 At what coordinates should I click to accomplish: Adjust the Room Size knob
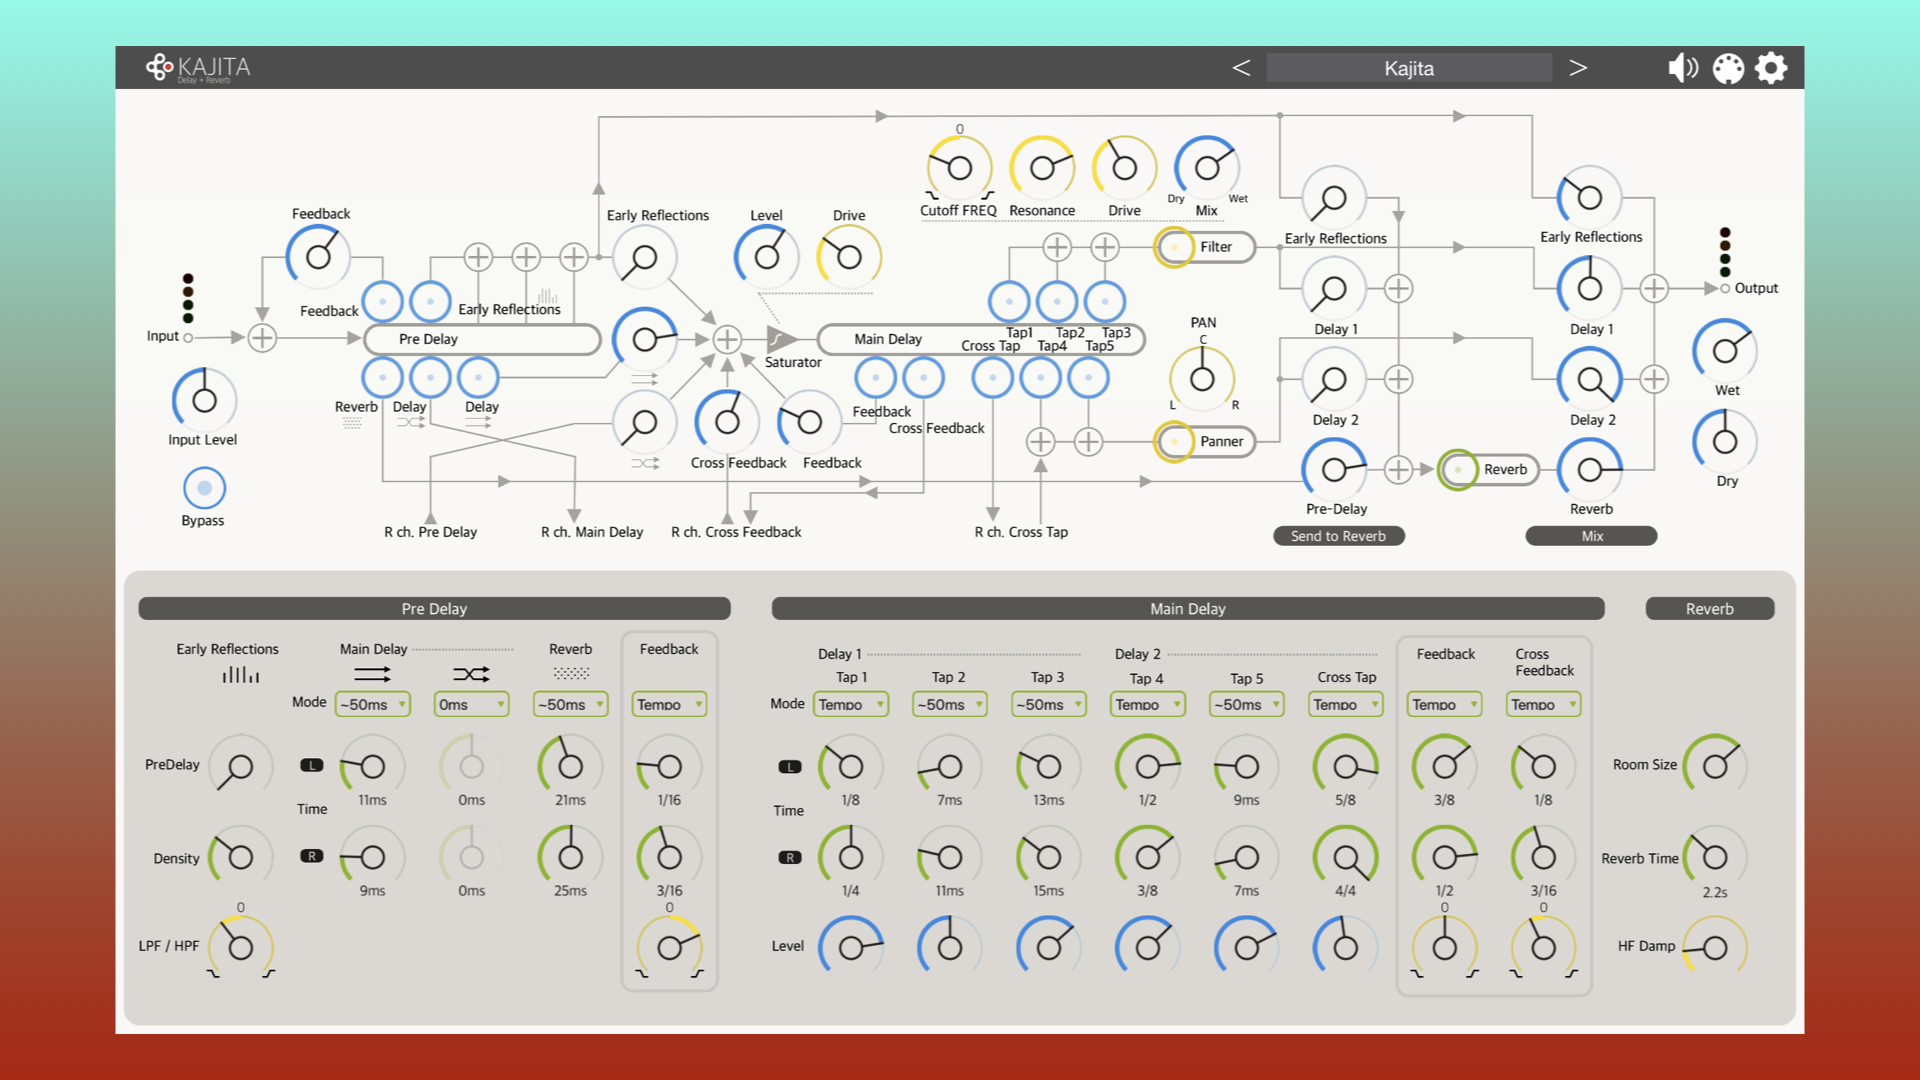(x=1715, y=766)
